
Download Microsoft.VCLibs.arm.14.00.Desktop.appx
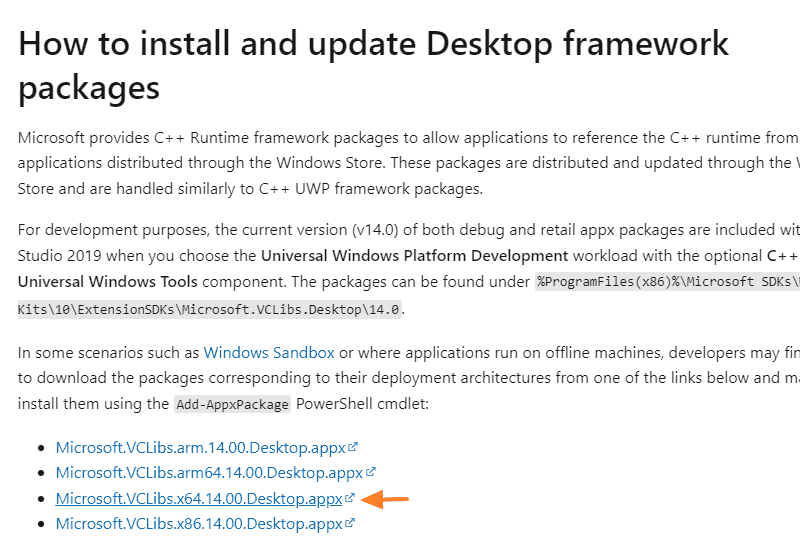point(199,448)
